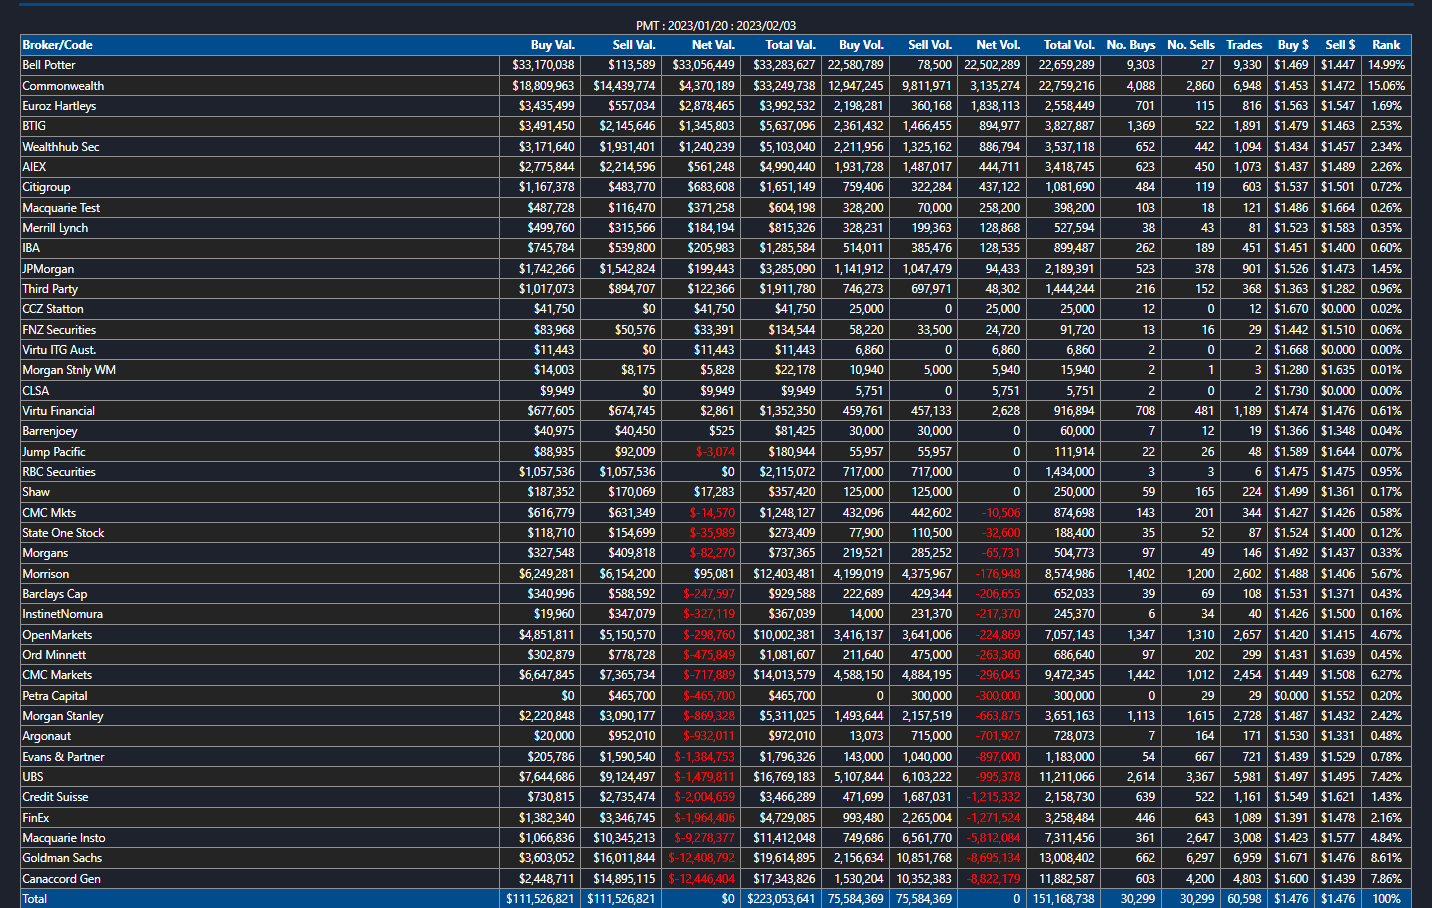Select the Wealthhub Sec broker name
Image resolution: width=1432 pixels, height=908 pixels.
(x=61, y=147)
